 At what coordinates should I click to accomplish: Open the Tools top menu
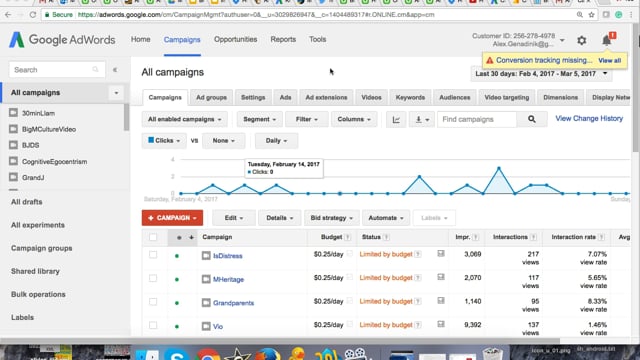pos(318,40)
